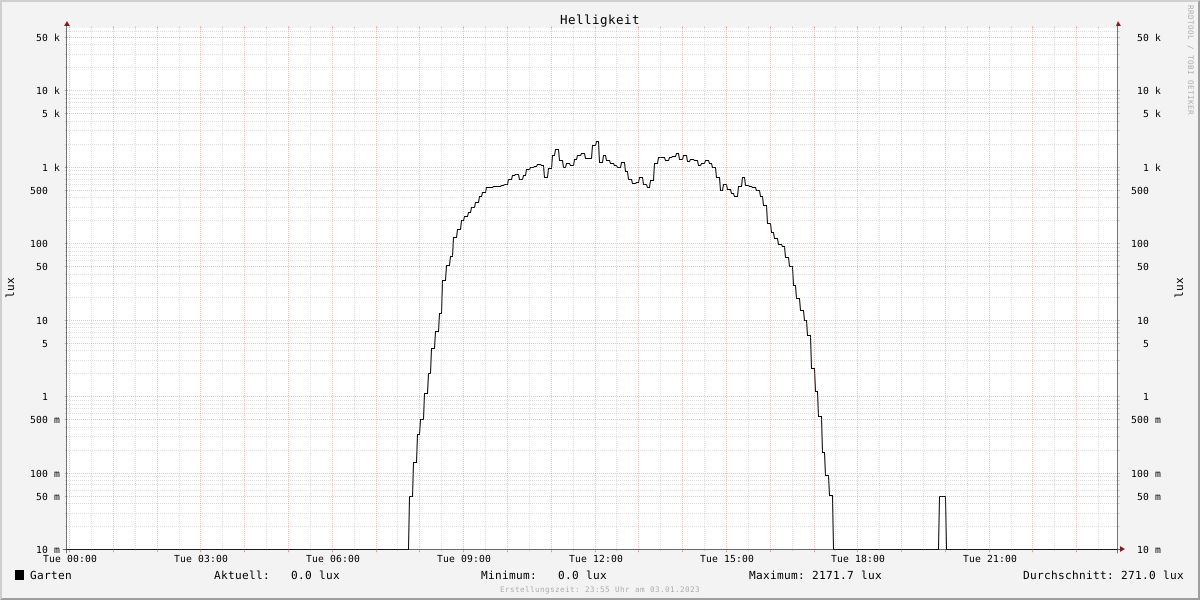The image size is (1200, 600).
Task: Click the right-axis "10 k" tick label
Action: pyautogui.click(x=1149, y=91)
